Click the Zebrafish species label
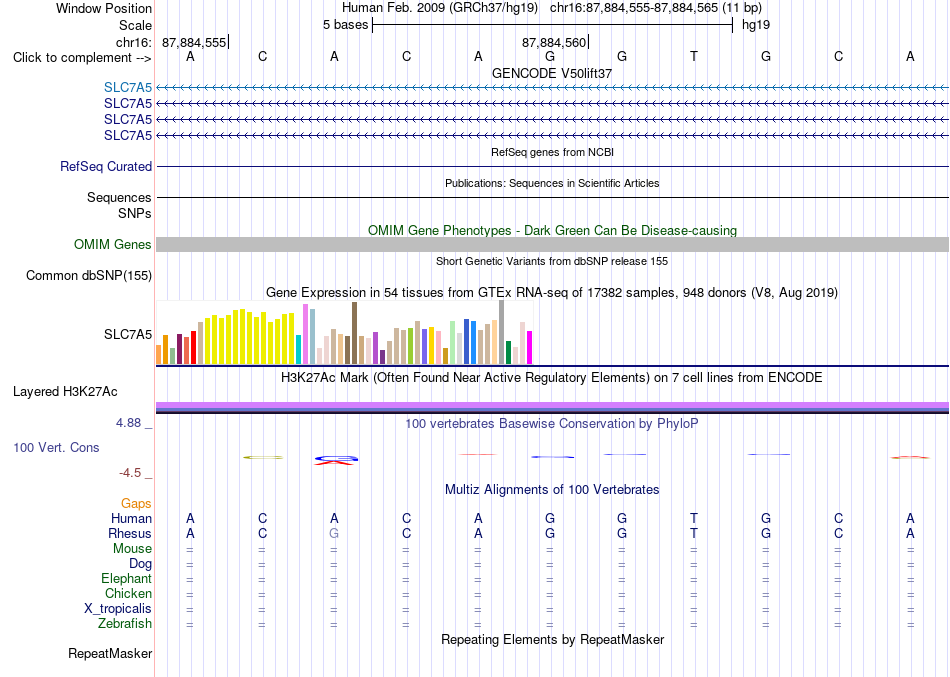Screen dimensions: 950x677 [125, 623]
